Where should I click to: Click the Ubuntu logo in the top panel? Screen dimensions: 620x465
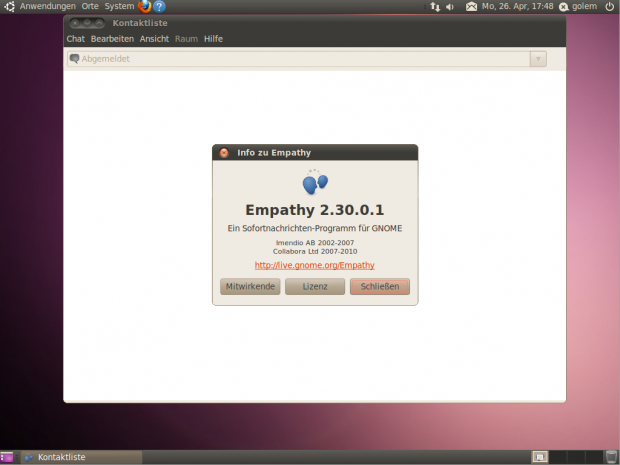[x=9, y=6]
